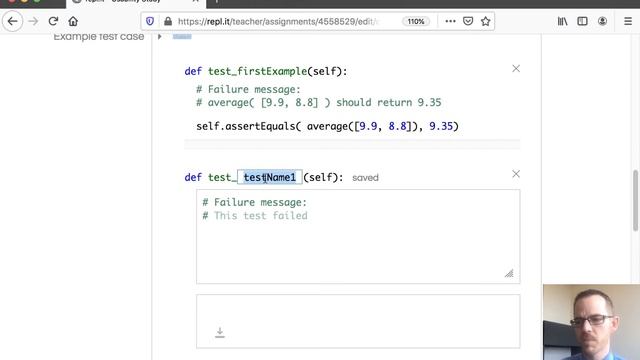Edit the testName1 test name field
The width and height of the screenshot is (640, 360).
click(x=270, y=177)
